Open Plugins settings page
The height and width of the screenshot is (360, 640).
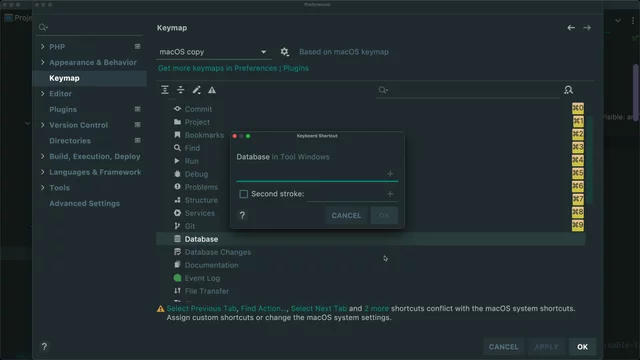point(63,109)
